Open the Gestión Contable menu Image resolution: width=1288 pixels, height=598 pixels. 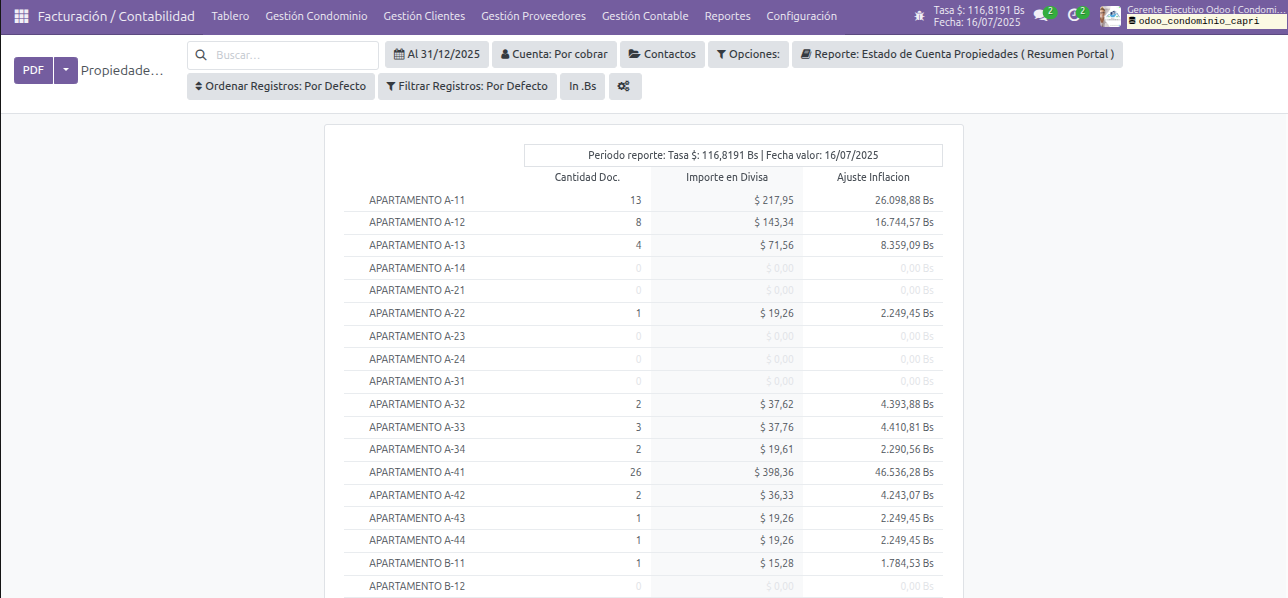coord(645,16)
